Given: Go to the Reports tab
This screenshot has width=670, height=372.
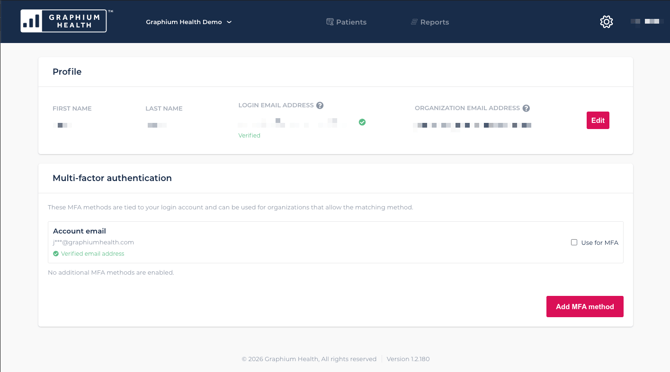Looking at the screenshot, I should pyautogui.click(x=430, y=22).
